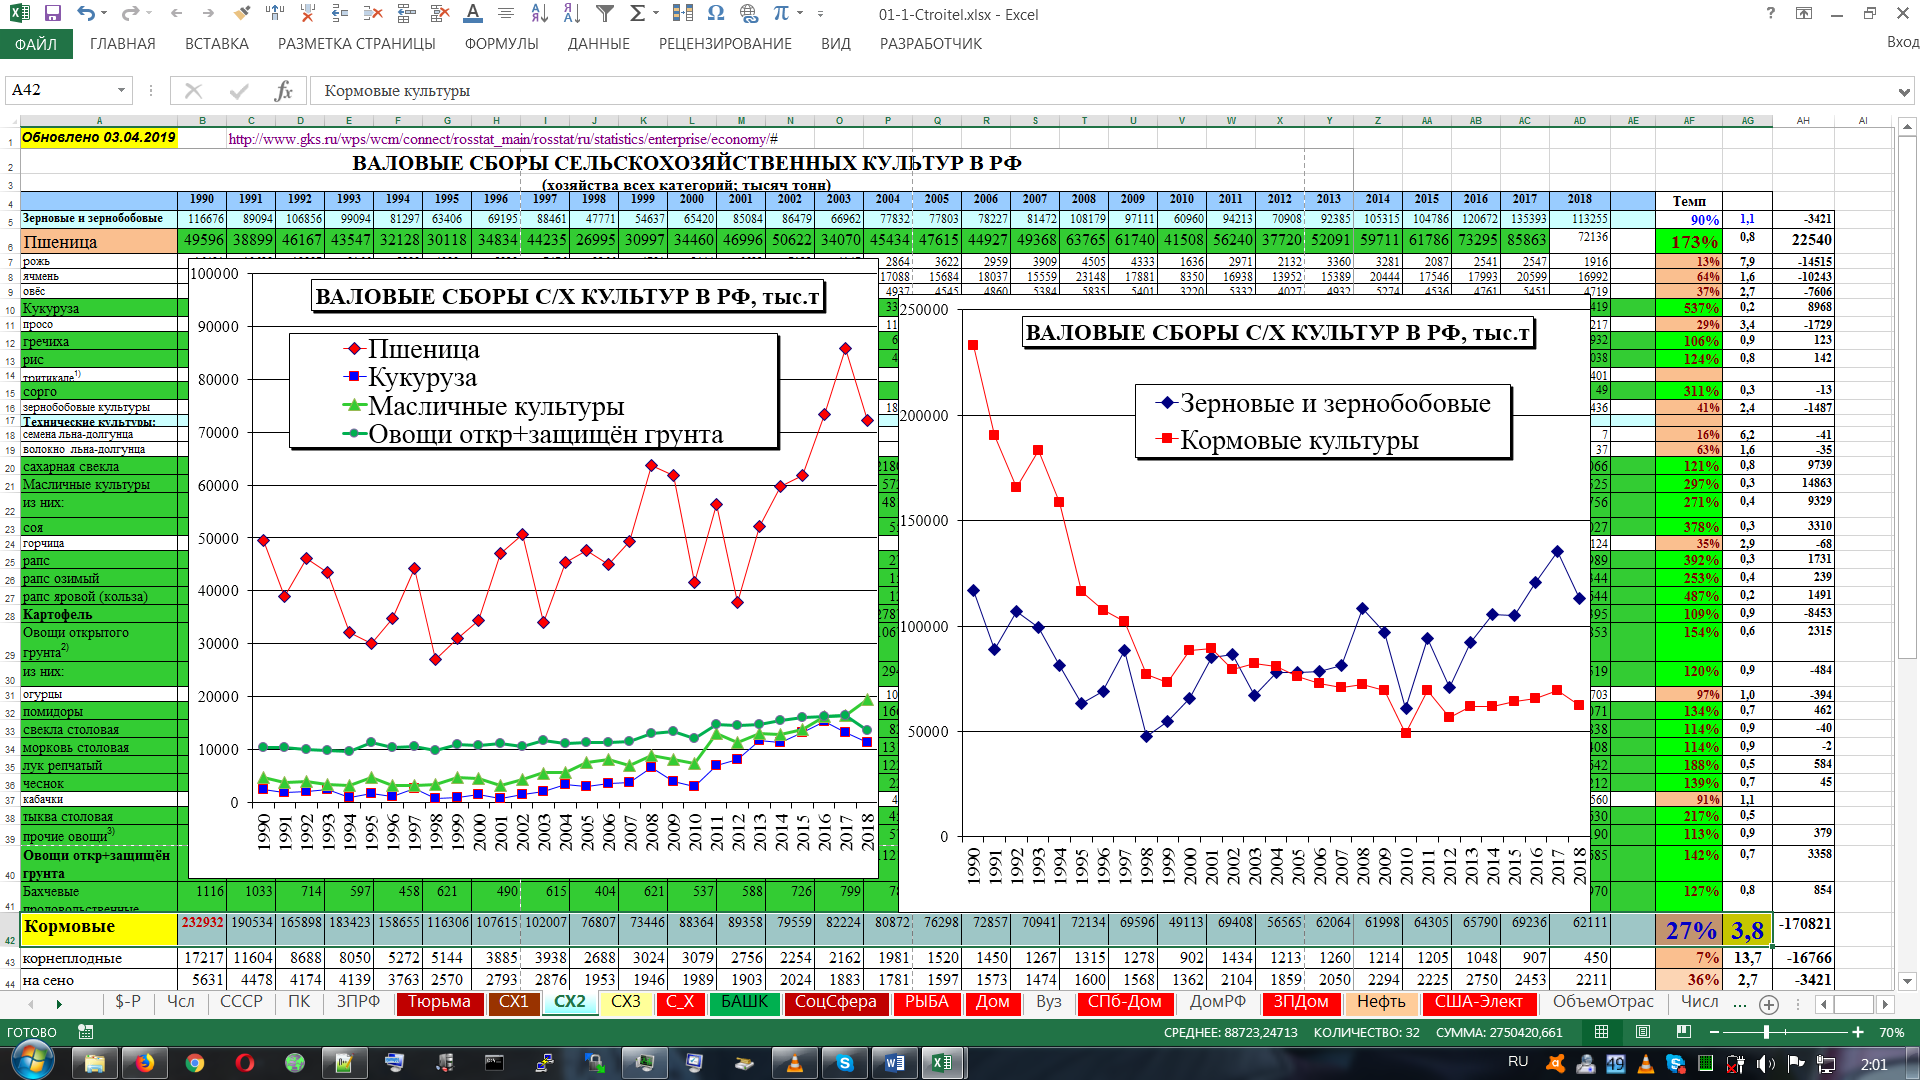Click zoom in plus button in status bar

1857,1032
